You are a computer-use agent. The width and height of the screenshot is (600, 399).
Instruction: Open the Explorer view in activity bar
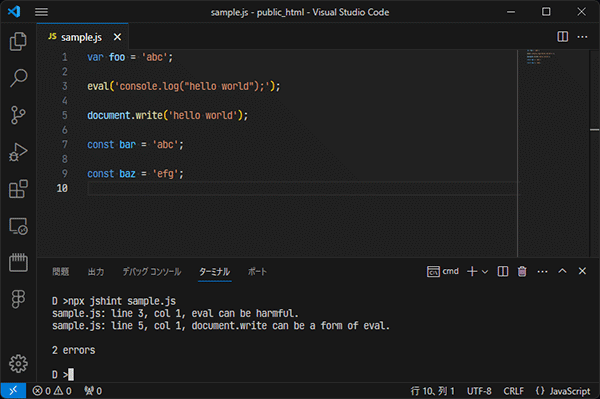click(x=18, y=41)
